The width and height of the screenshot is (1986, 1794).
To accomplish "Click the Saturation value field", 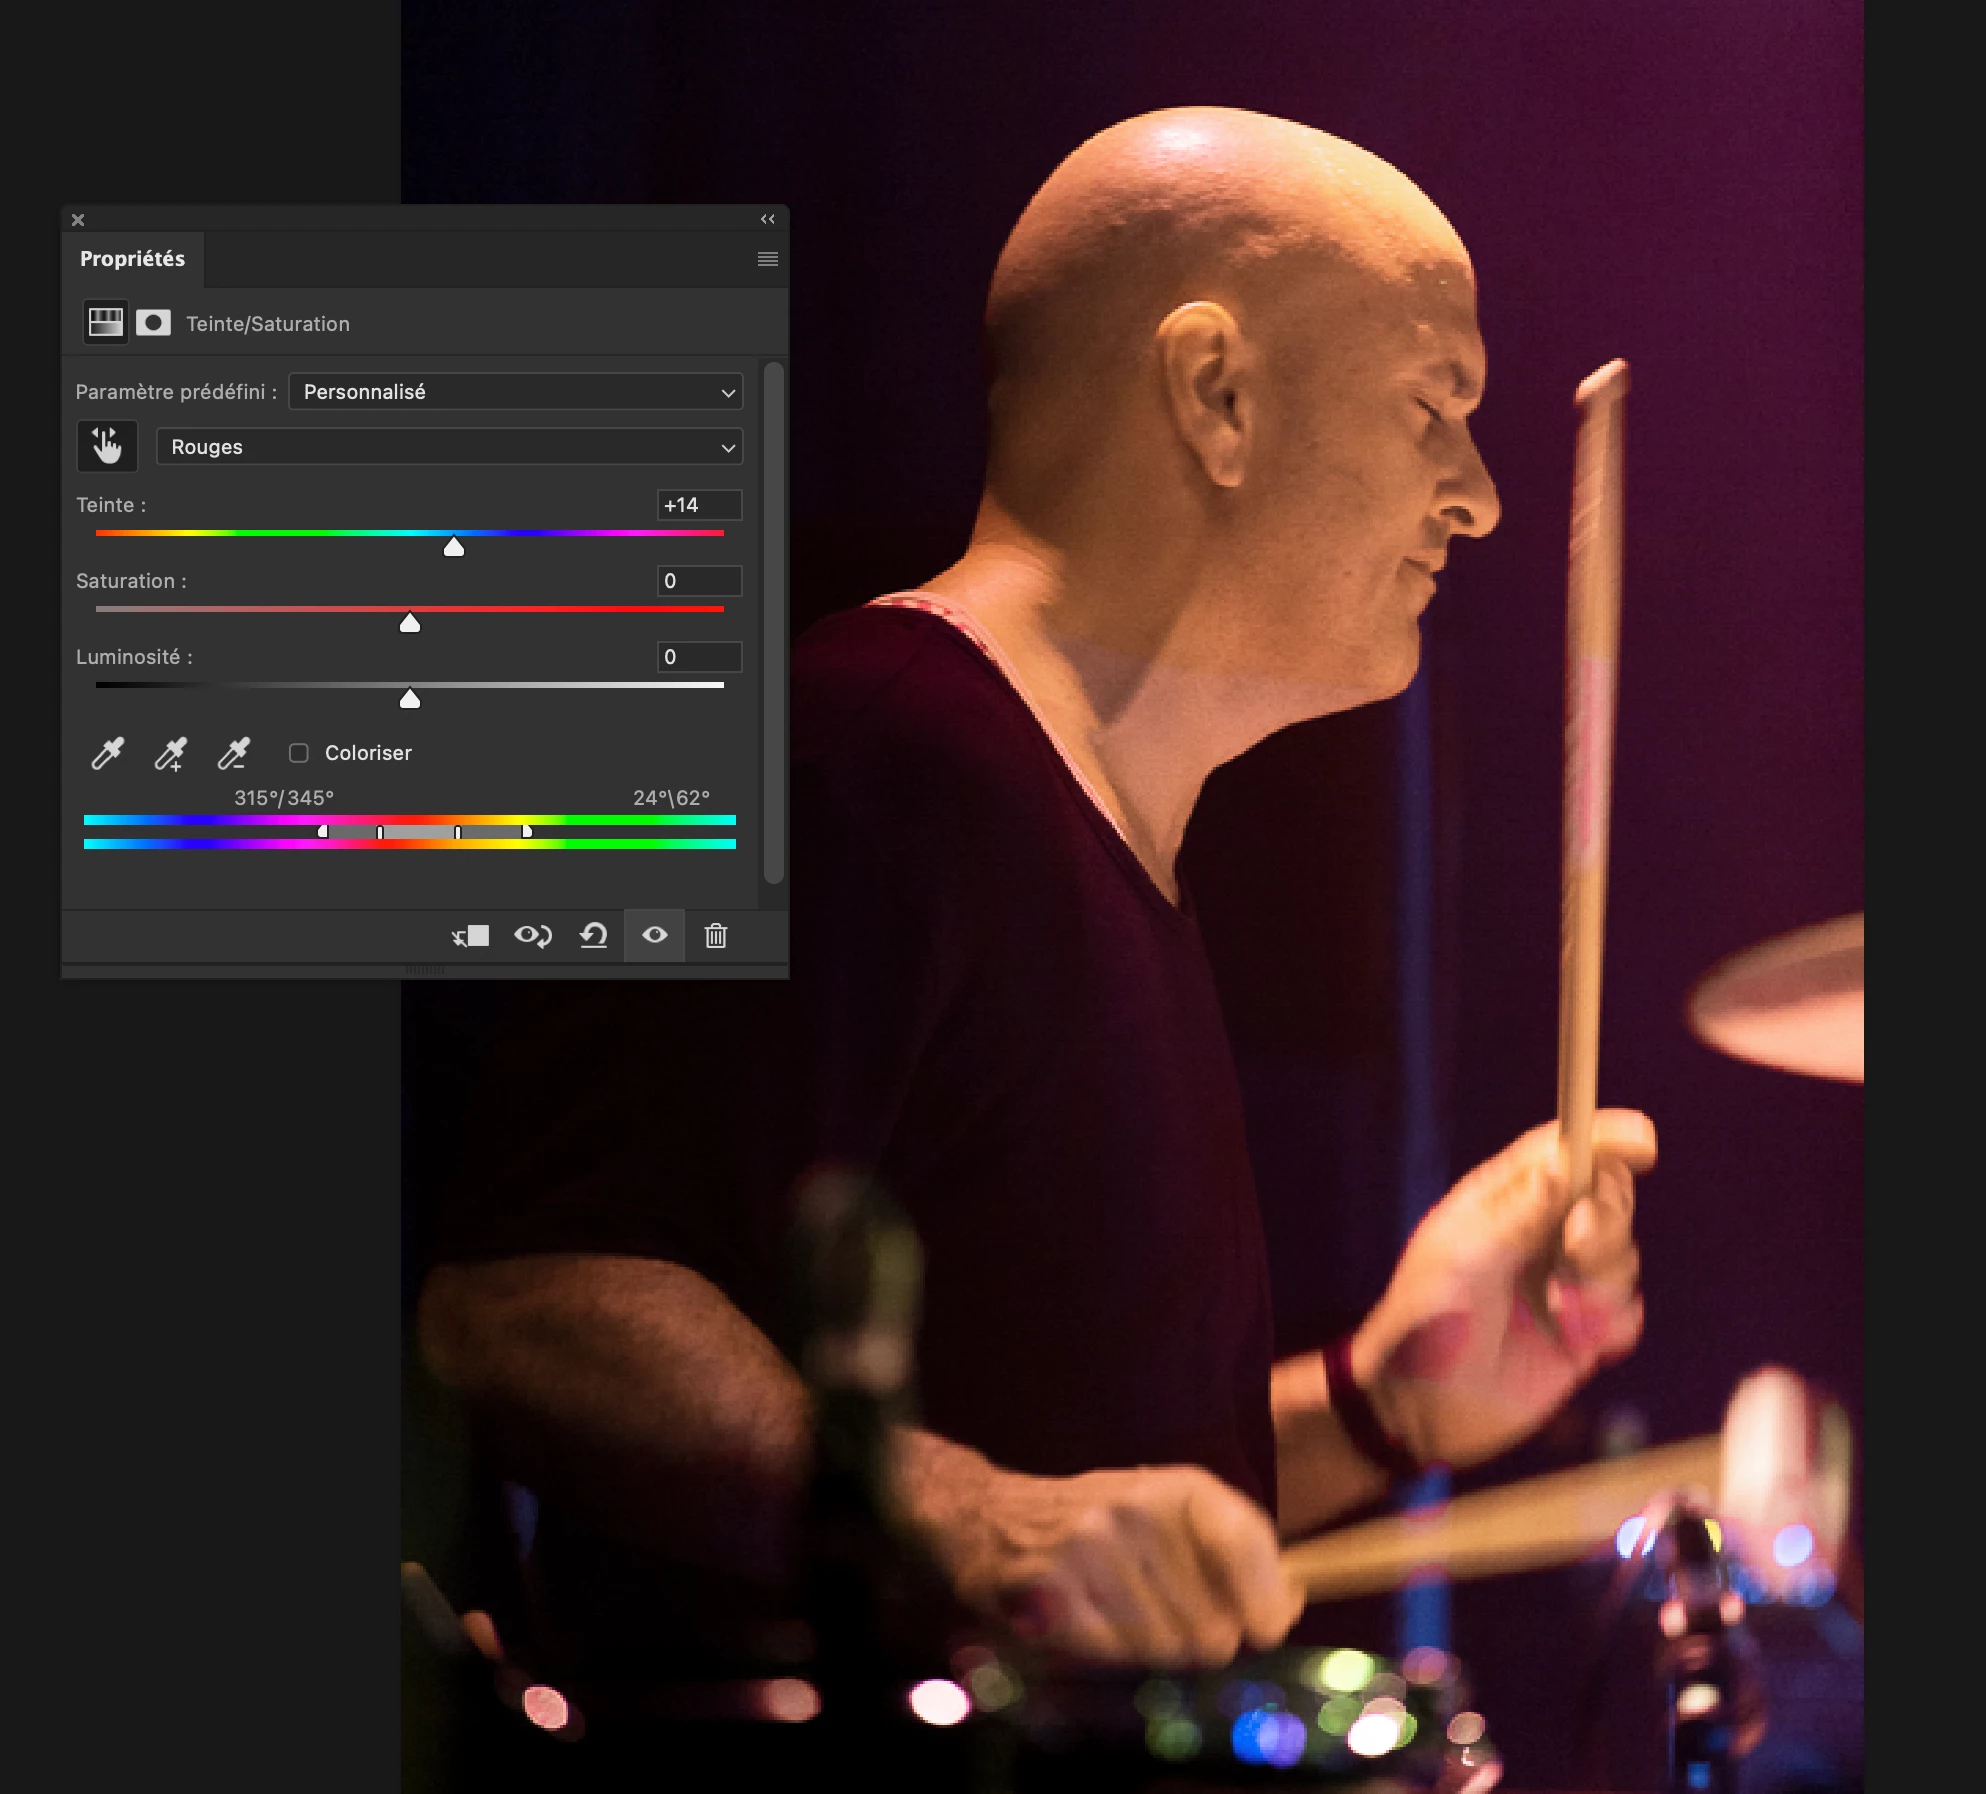I will 699,581.
